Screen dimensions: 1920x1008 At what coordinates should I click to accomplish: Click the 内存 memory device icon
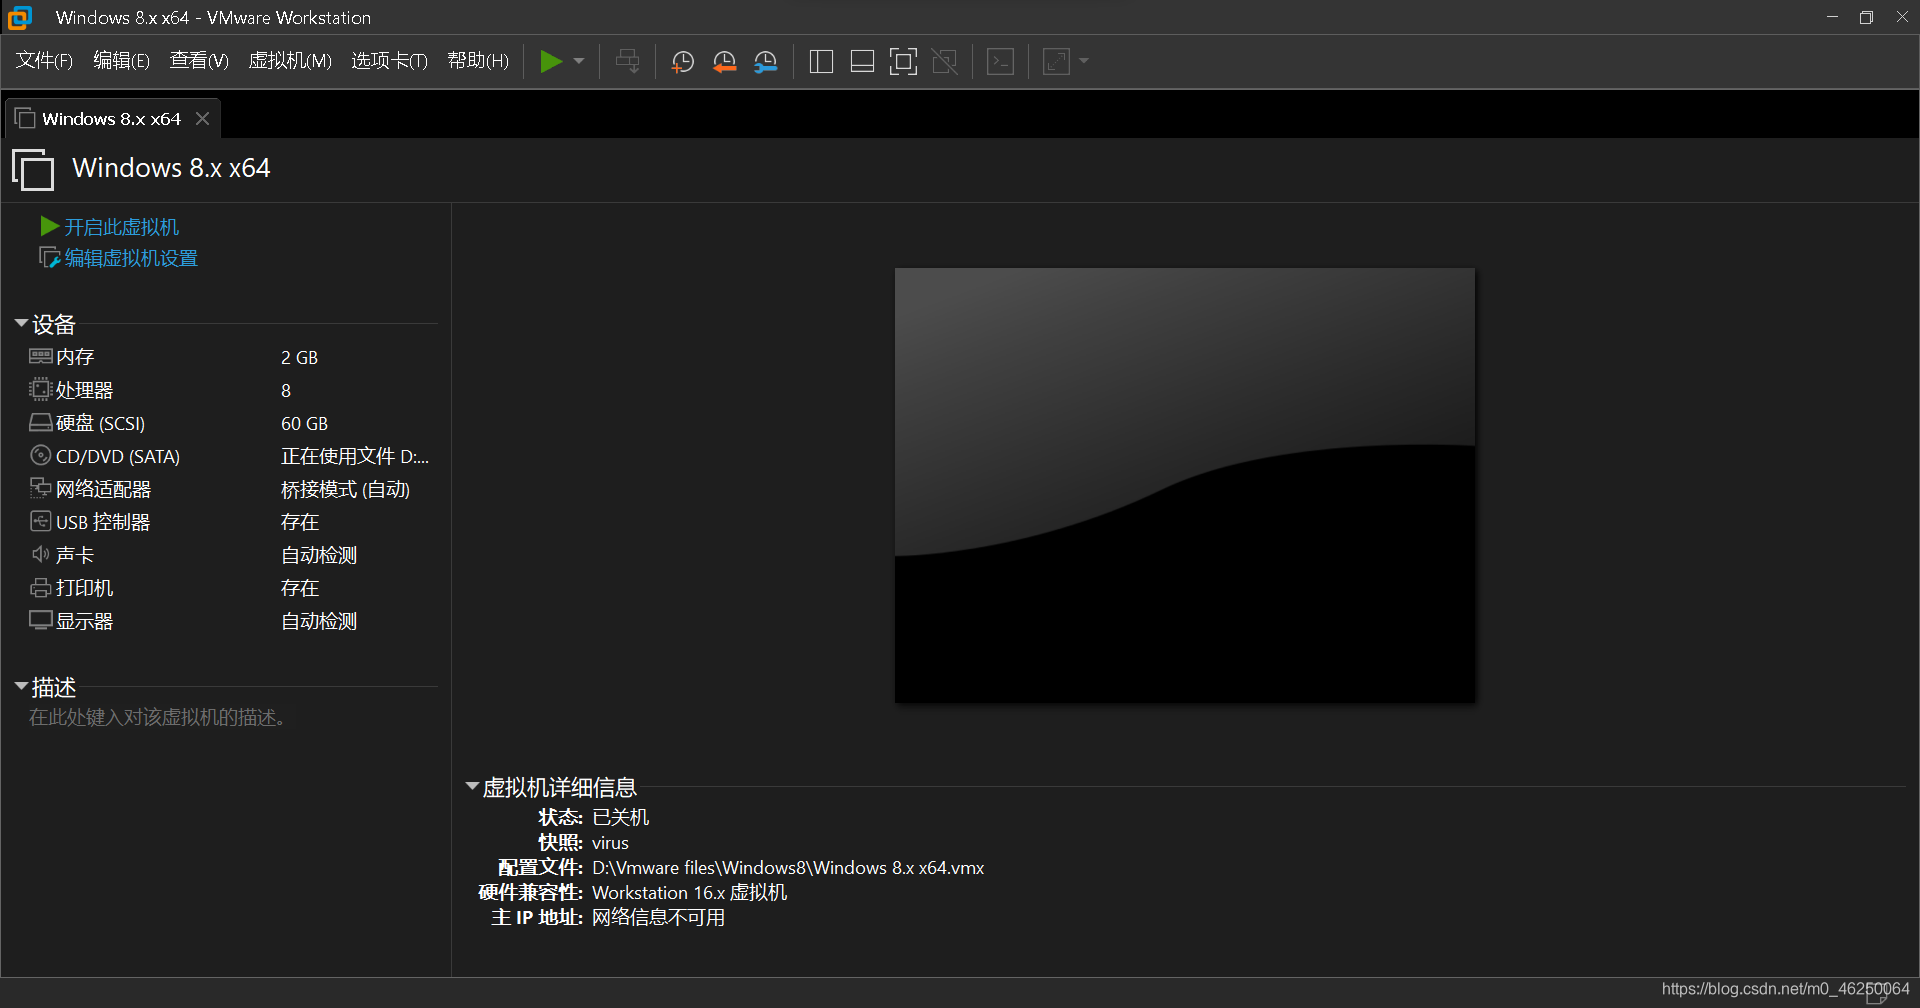pyautogui.click(x=40, y=356)
